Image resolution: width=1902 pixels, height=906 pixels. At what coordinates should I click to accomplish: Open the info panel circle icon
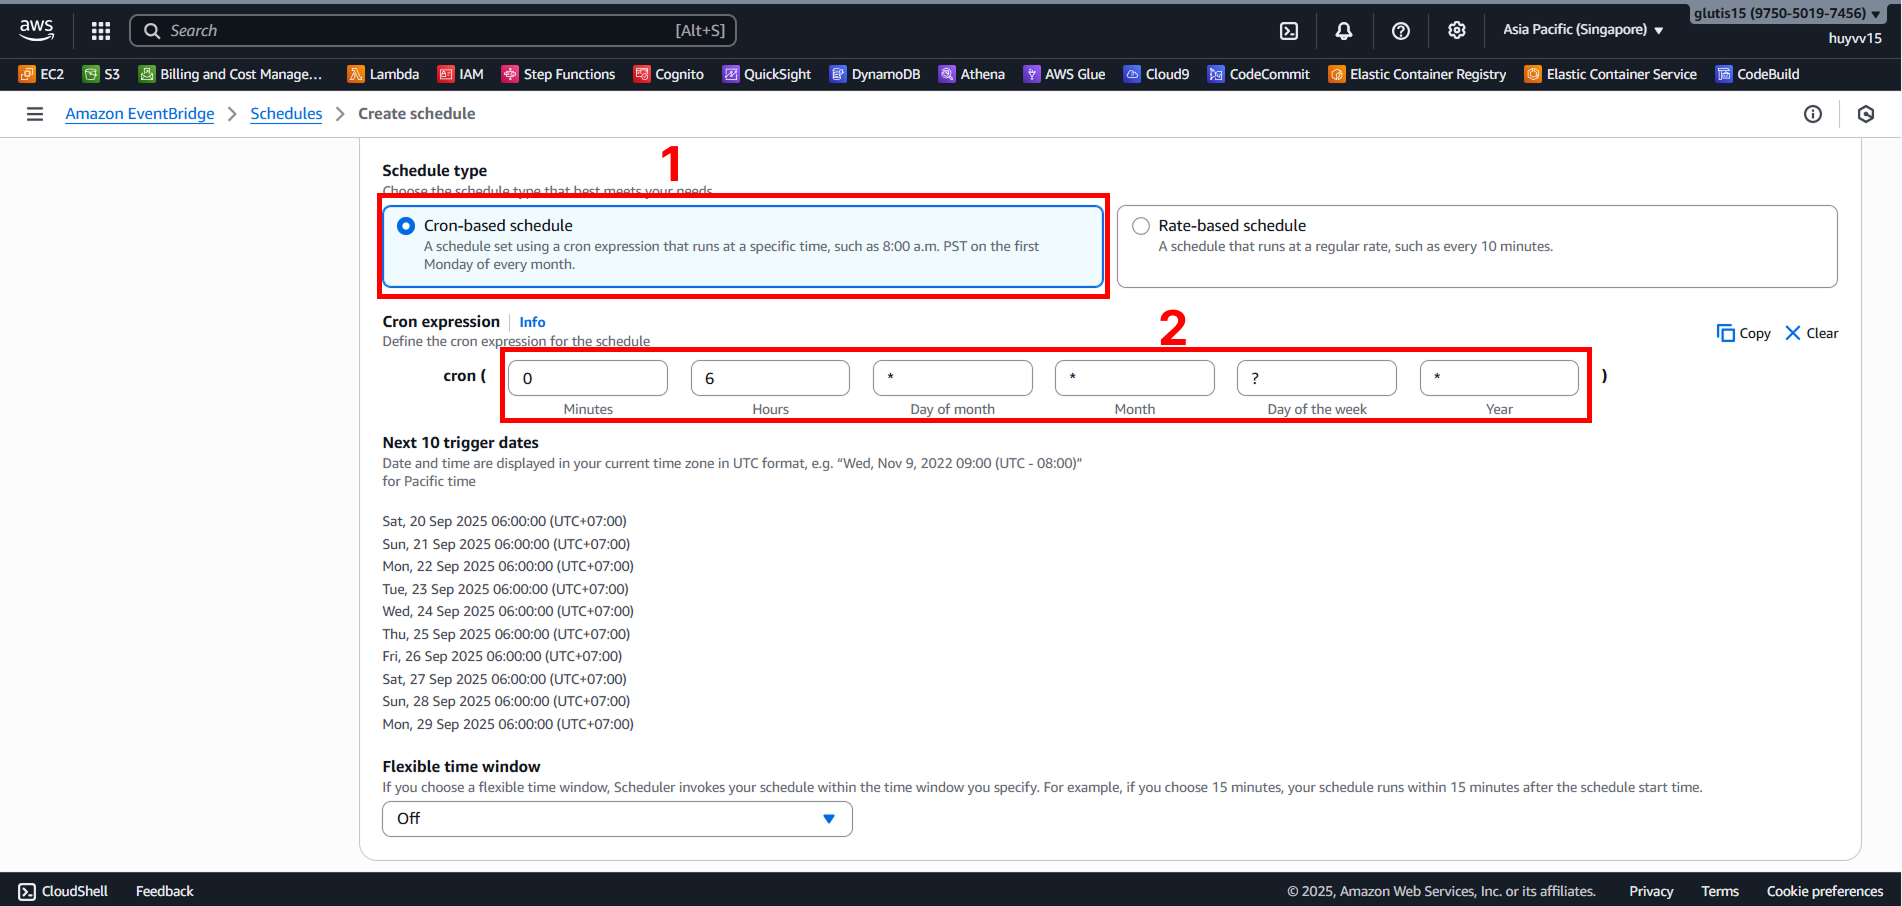tap(1812, 114)
